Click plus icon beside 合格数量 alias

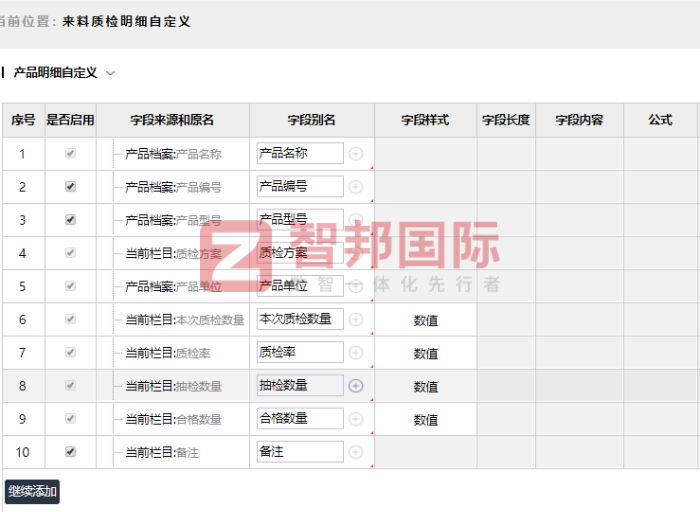point(356,419)
